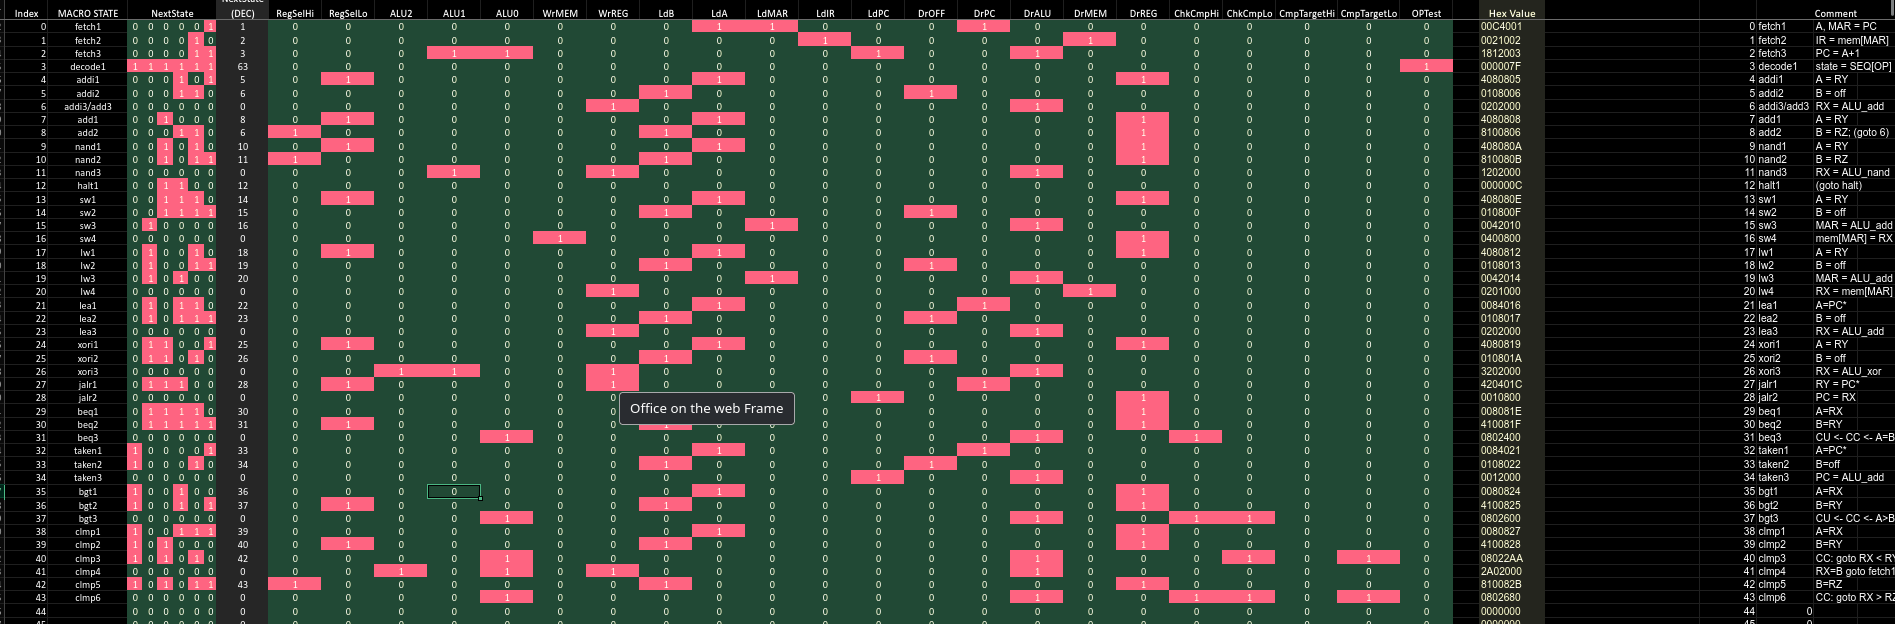Click the OPTest column header
1895x624 pixels.
click(x=1426, y=14)
